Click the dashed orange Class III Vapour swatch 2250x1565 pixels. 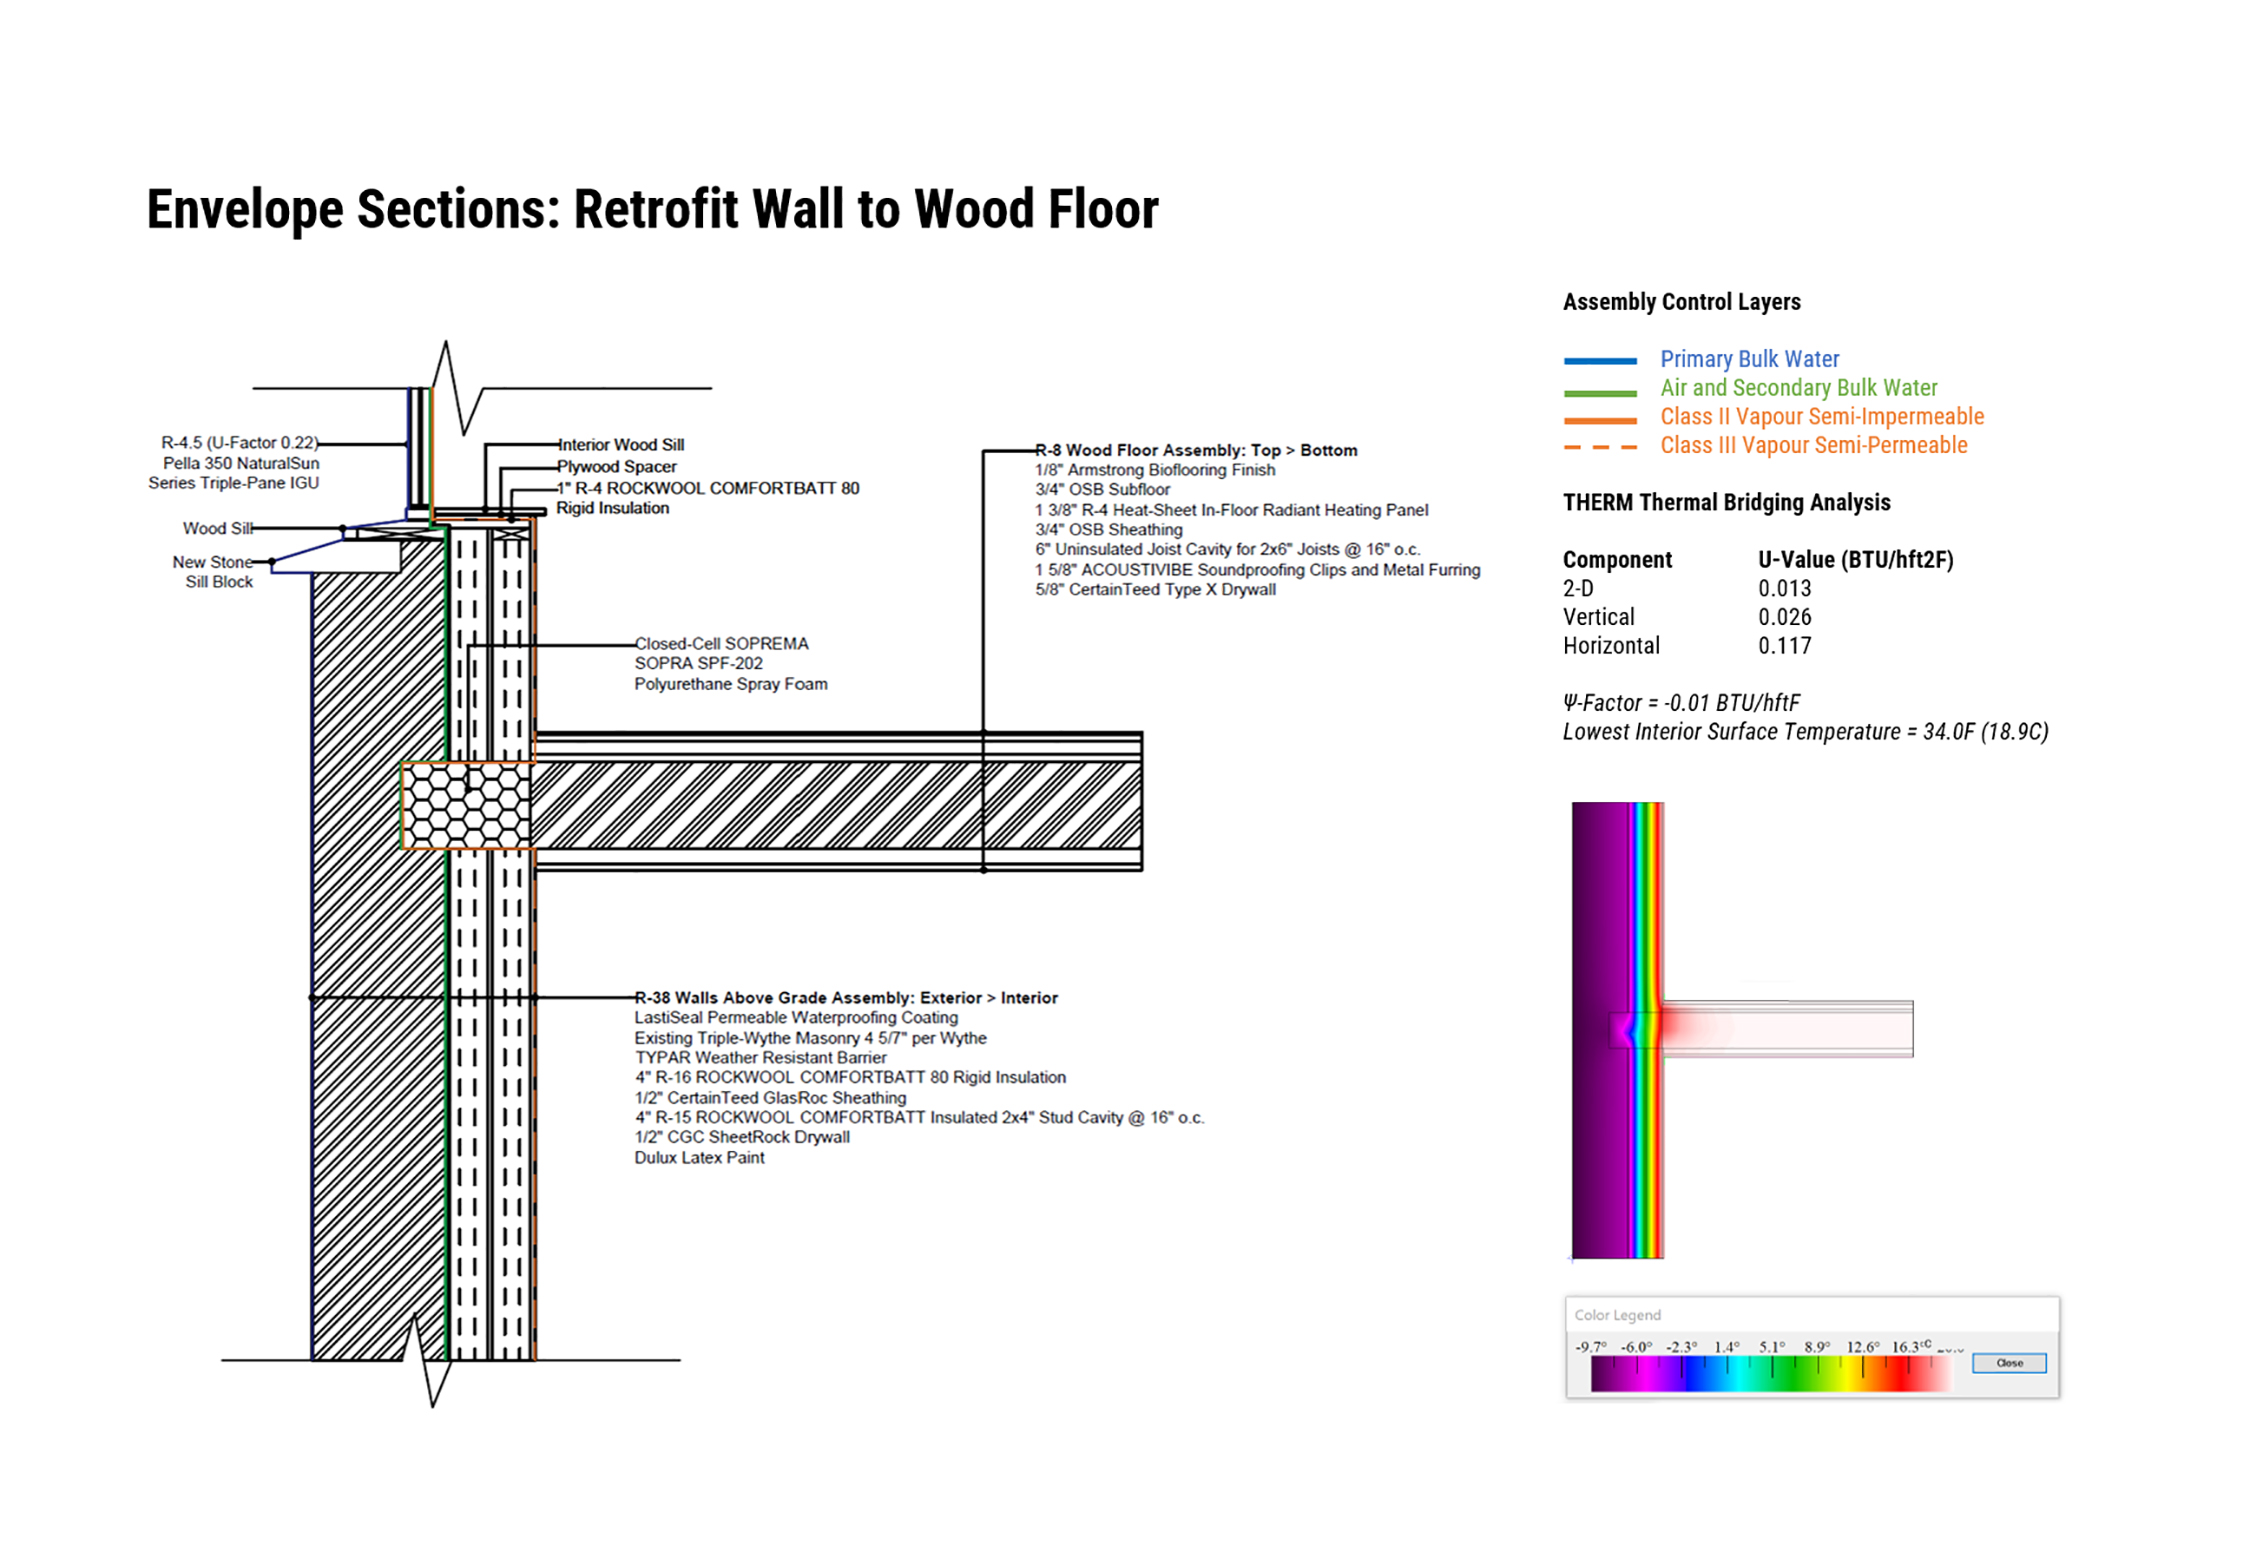coord(1599,447)
